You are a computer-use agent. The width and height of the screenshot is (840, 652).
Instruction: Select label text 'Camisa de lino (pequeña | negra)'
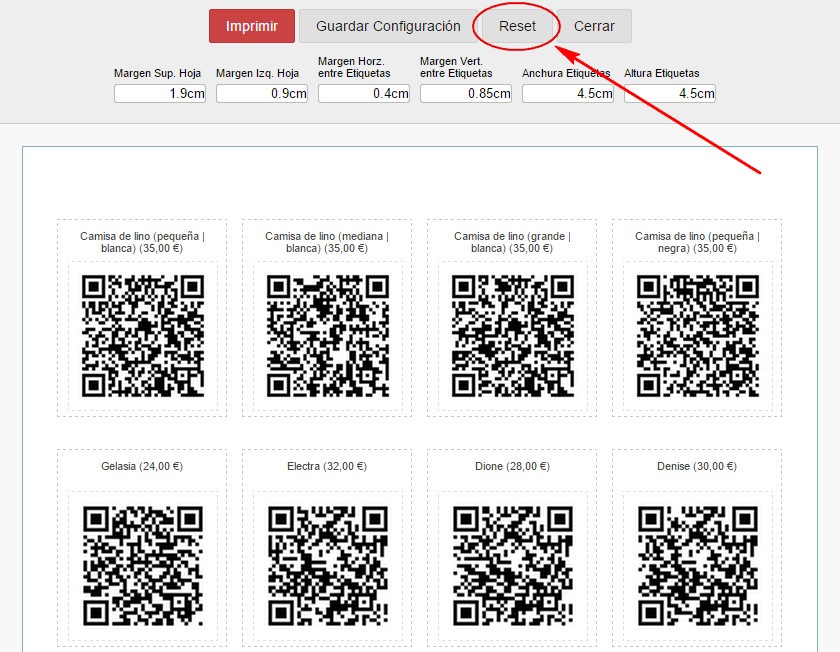pos(698,242)
